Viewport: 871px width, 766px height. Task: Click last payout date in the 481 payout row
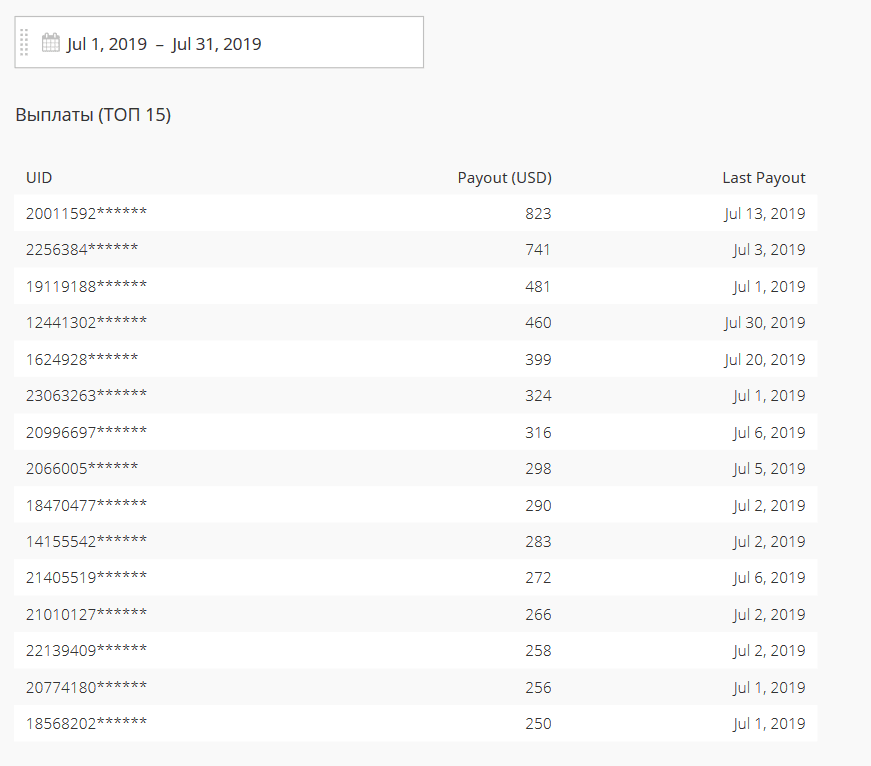769,287
